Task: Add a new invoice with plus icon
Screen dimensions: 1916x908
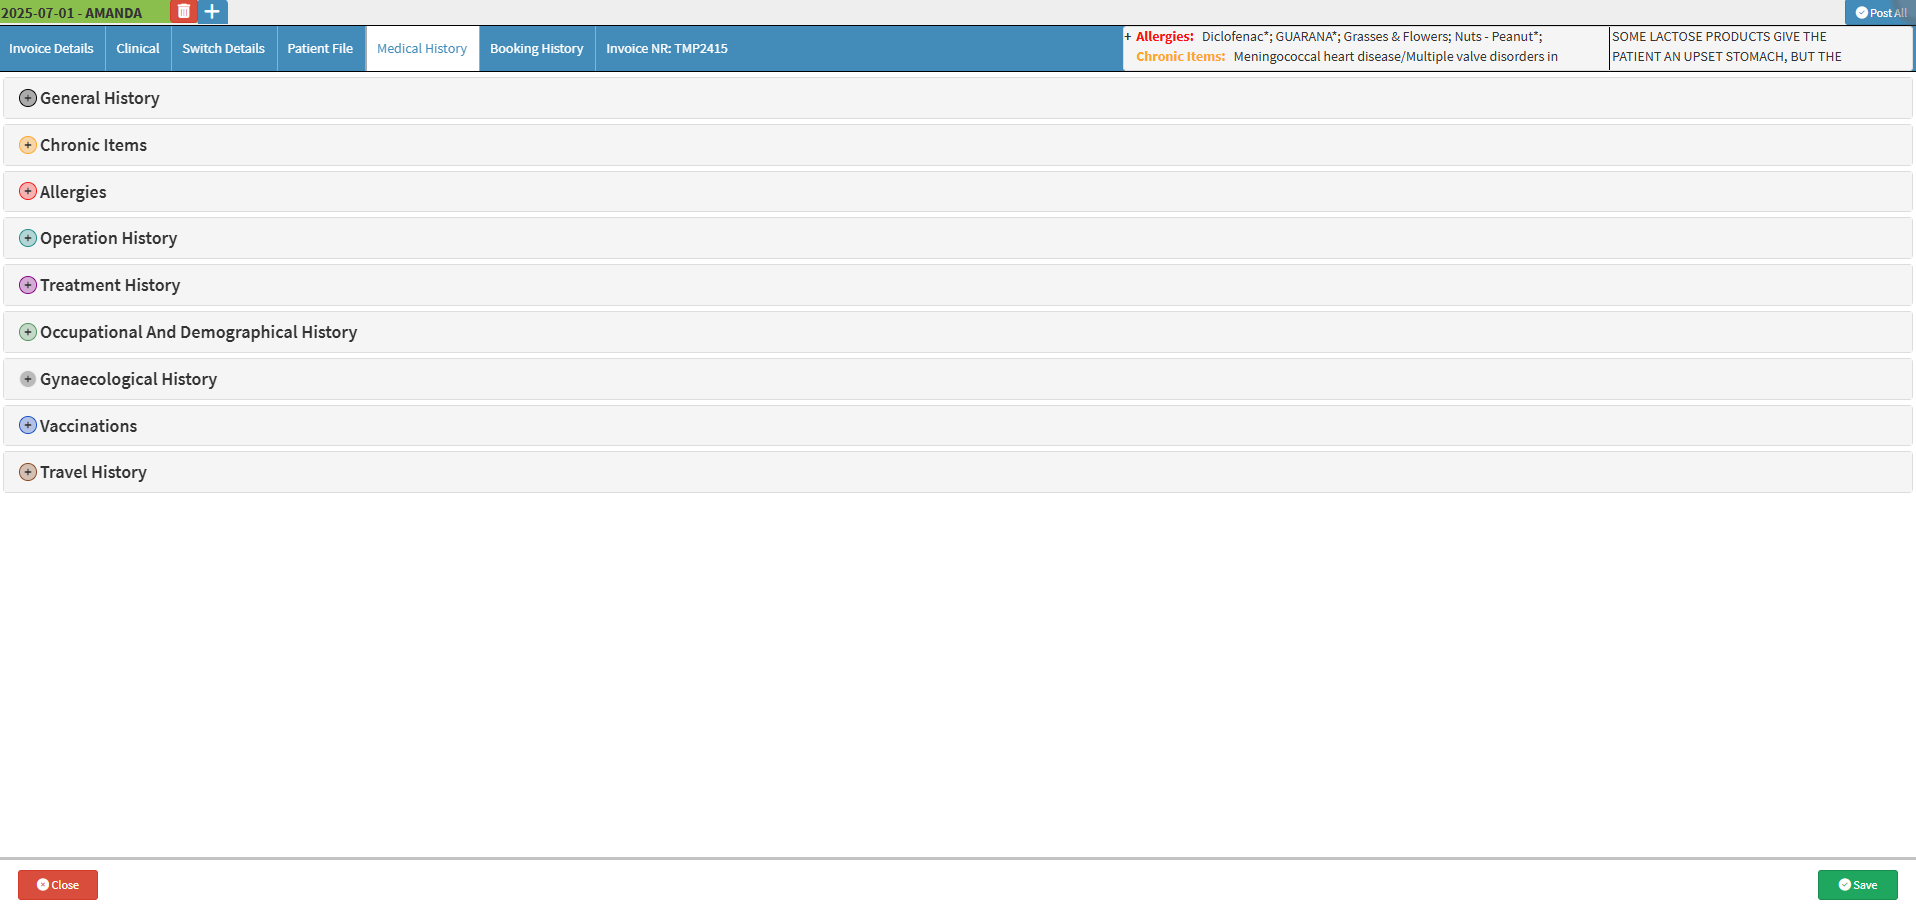Action: [212, 12]
